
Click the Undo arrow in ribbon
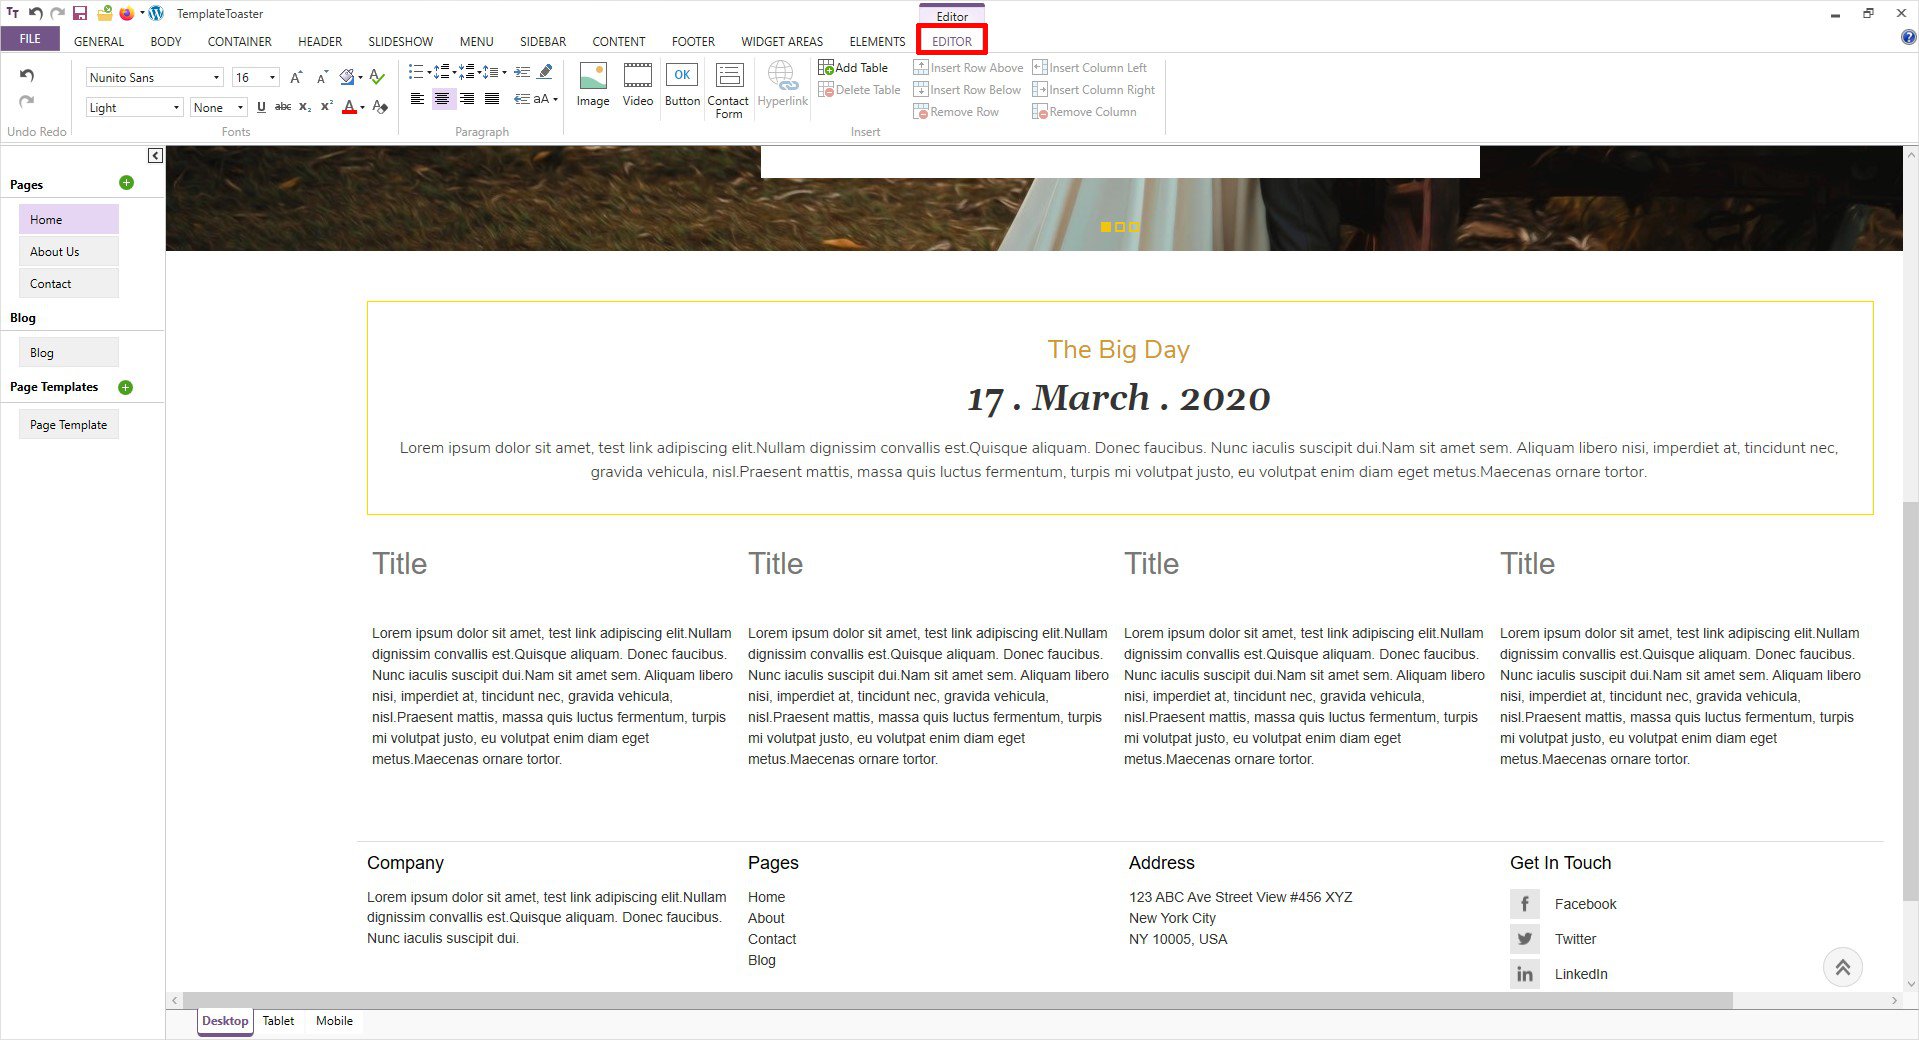[27, 76]
